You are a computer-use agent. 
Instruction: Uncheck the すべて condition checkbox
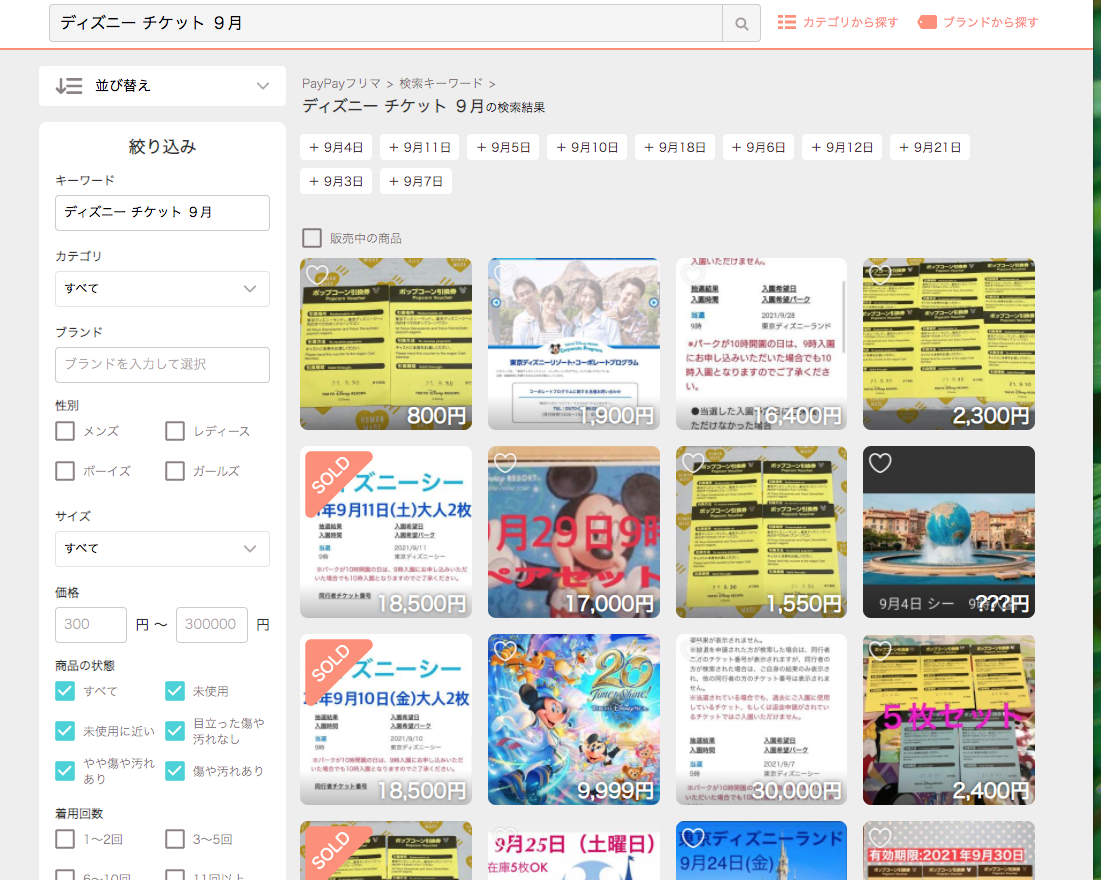pyautogui.click(x=65, y=691)
